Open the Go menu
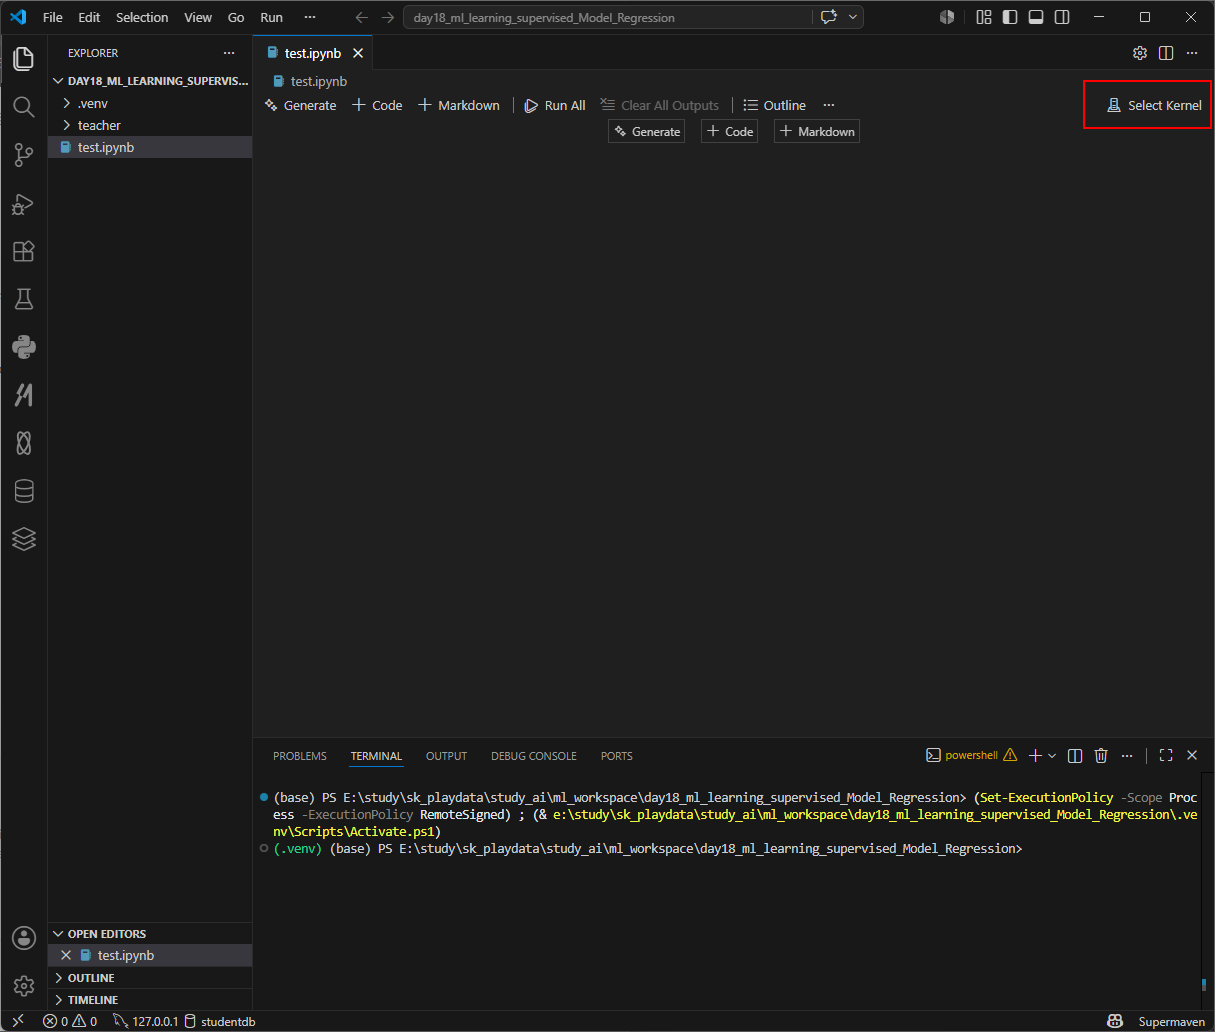 [236, 17]
